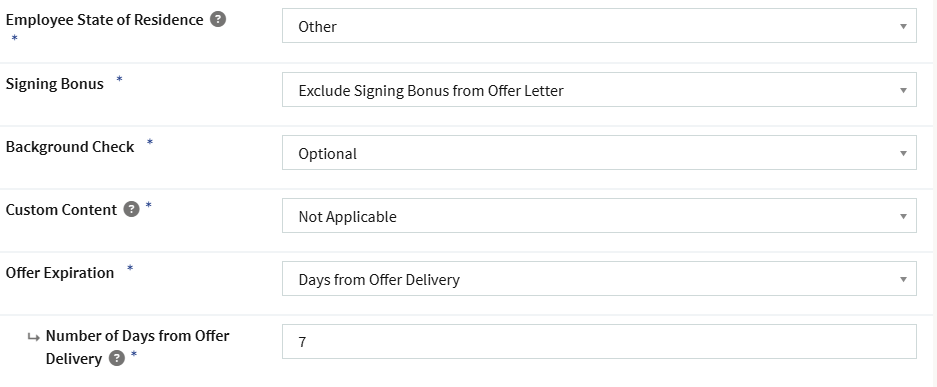
Task: Click the Custom Content help question mark
Action: (131, 209)
